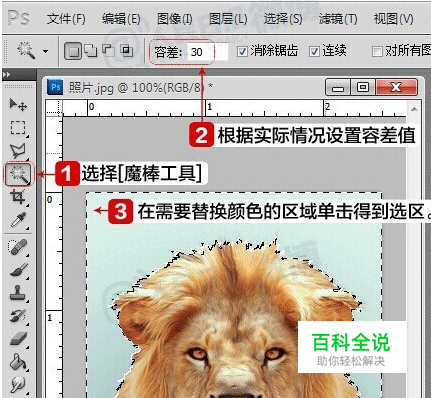This screenshot has height=398, width=431.
Task: Choose Subtract from Selection mode icon
Action: (108, 51)
